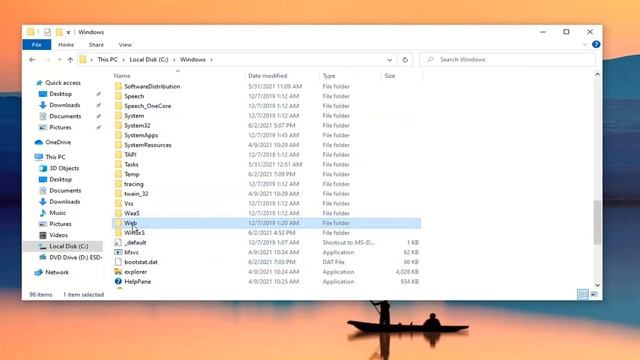Open 3D Objects under This PC
Image resolution: width=640 pixels, height=360 pixels.
point(64,168)
